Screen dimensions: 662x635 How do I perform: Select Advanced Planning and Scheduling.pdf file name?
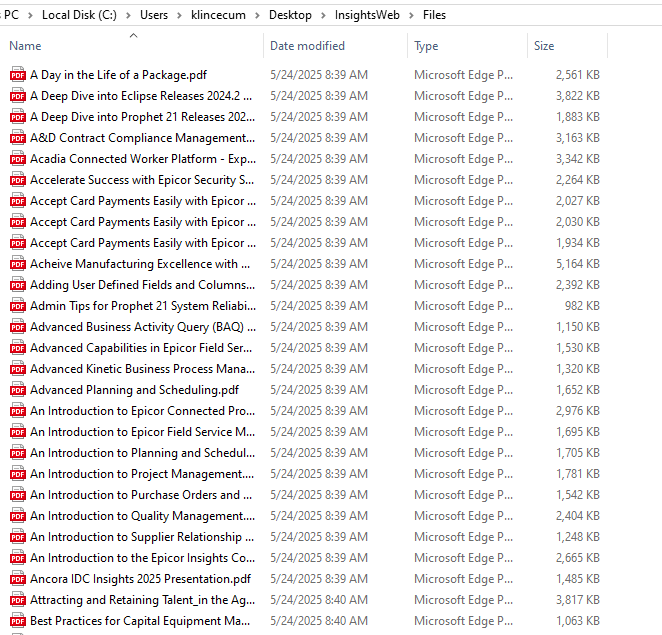pyautogui.click(x=134, y=390)
